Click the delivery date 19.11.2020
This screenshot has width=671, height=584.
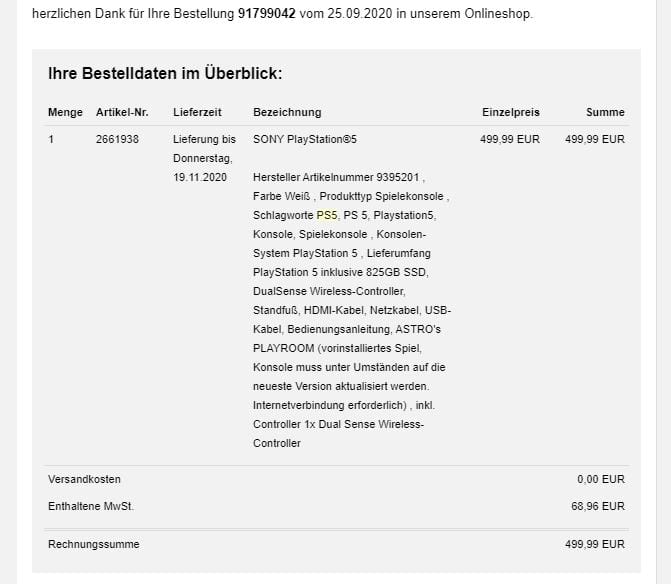[200, 177]
